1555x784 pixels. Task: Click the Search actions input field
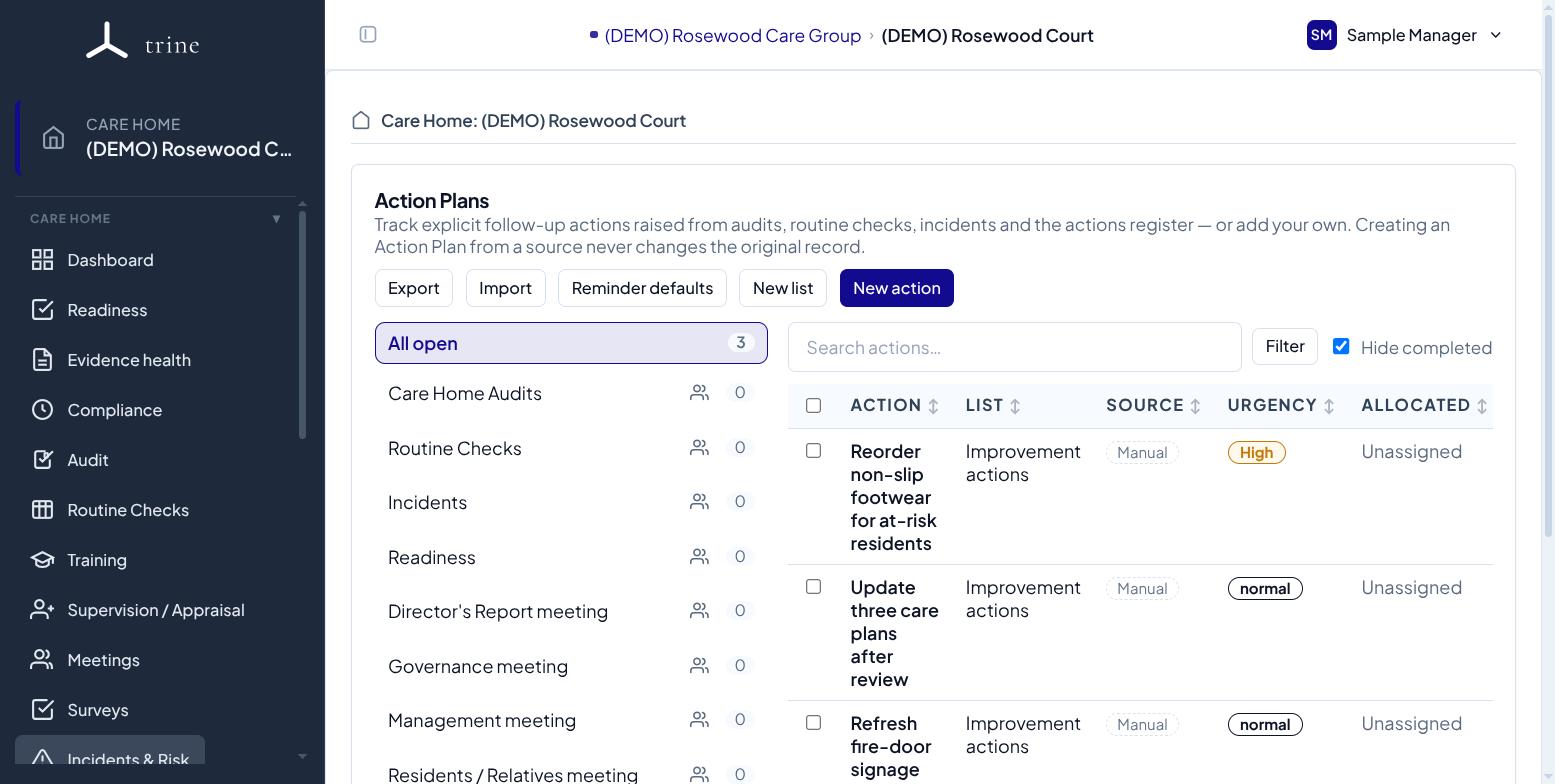[1014, 347]
